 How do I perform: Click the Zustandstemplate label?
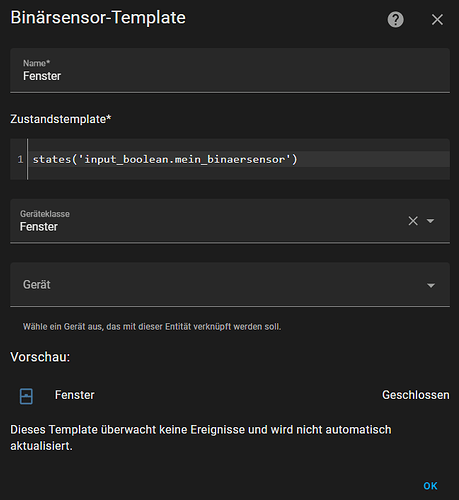coord(61,119)
